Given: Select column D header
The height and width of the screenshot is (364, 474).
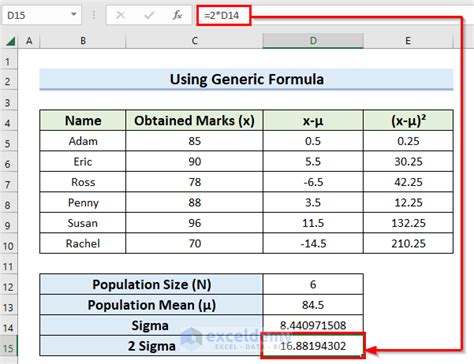Looking at the screenshot, I should pyautogui.click(x=313, y=41).
